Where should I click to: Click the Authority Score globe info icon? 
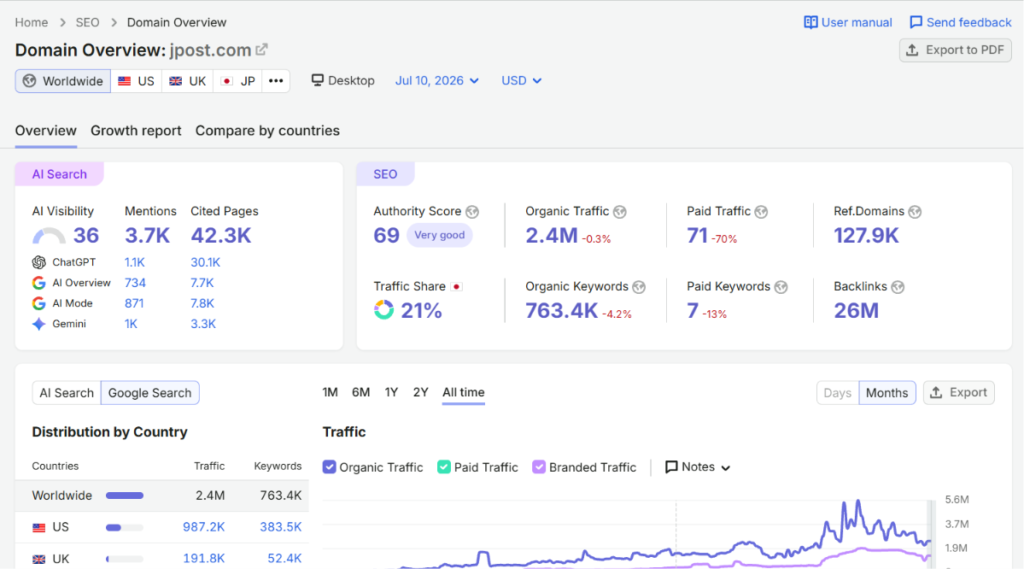coord(472,212)
